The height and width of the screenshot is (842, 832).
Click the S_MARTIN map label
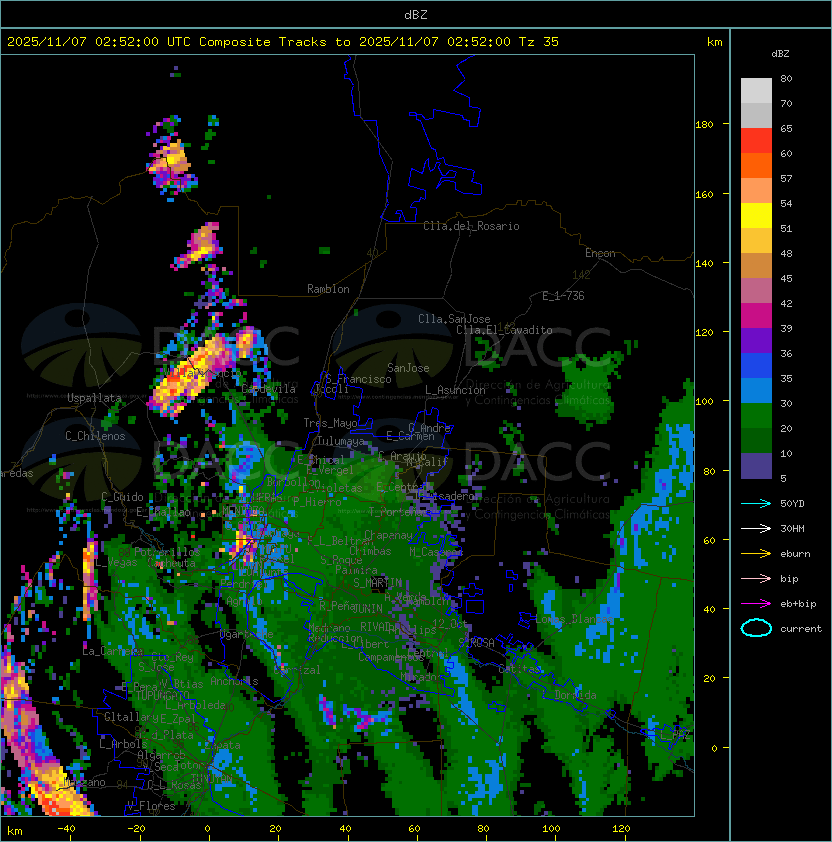377,583
